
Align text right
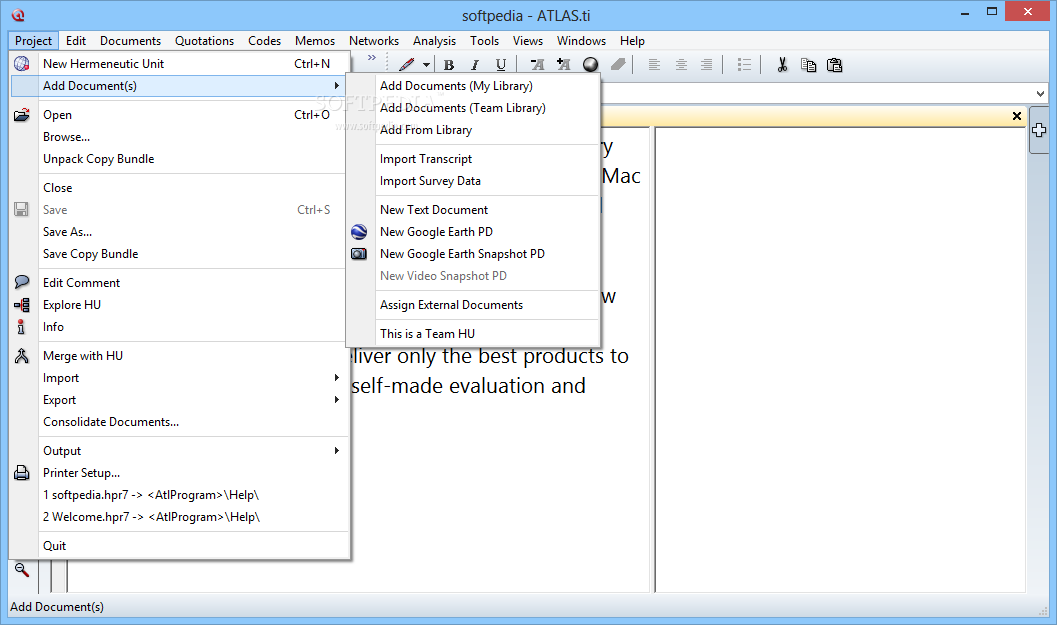click(x=706, y=65)
